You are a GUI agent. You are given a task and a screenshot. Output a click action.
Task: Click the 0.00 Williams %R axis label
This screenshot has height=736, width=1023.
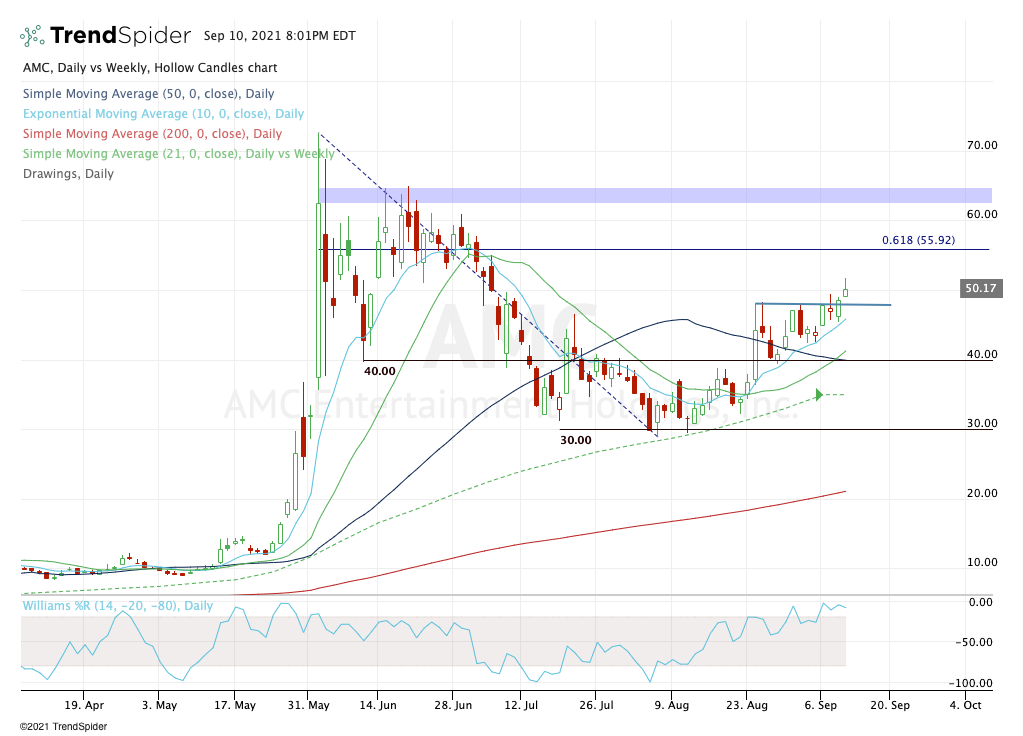coord(981,602)
